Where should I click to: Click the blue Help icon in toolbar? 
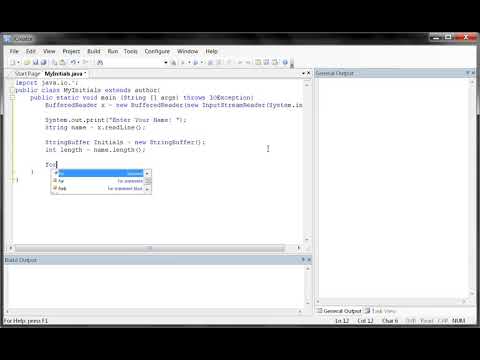click(x=285, y=62)
